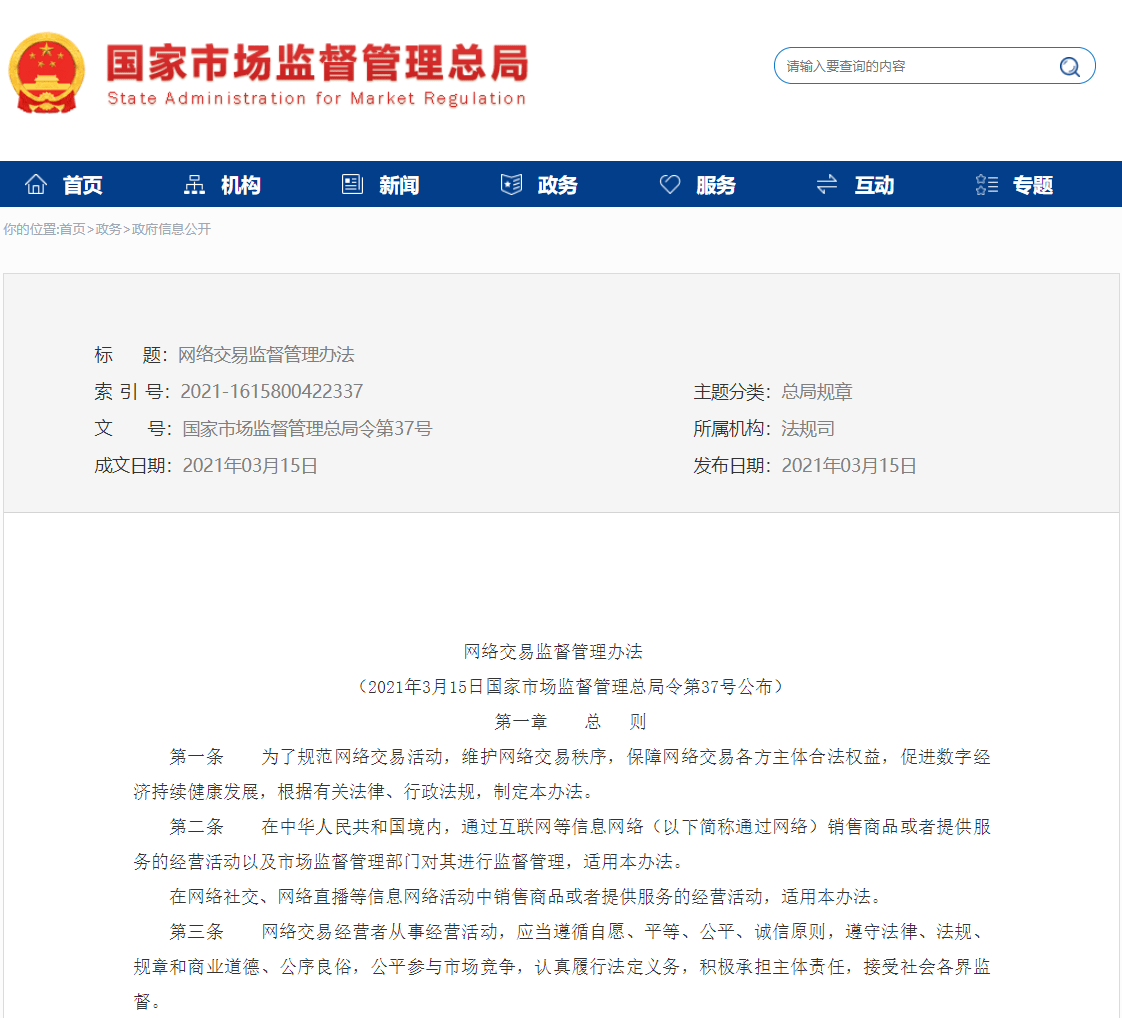1122x1018 pixels.
Task: Click the badge icon beside 政务
Action: [511, 185]
